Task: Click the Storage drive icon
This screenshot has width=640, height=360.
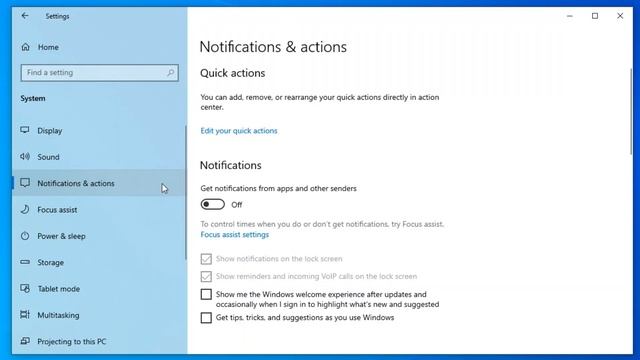Action: click(x=25, y=262)
